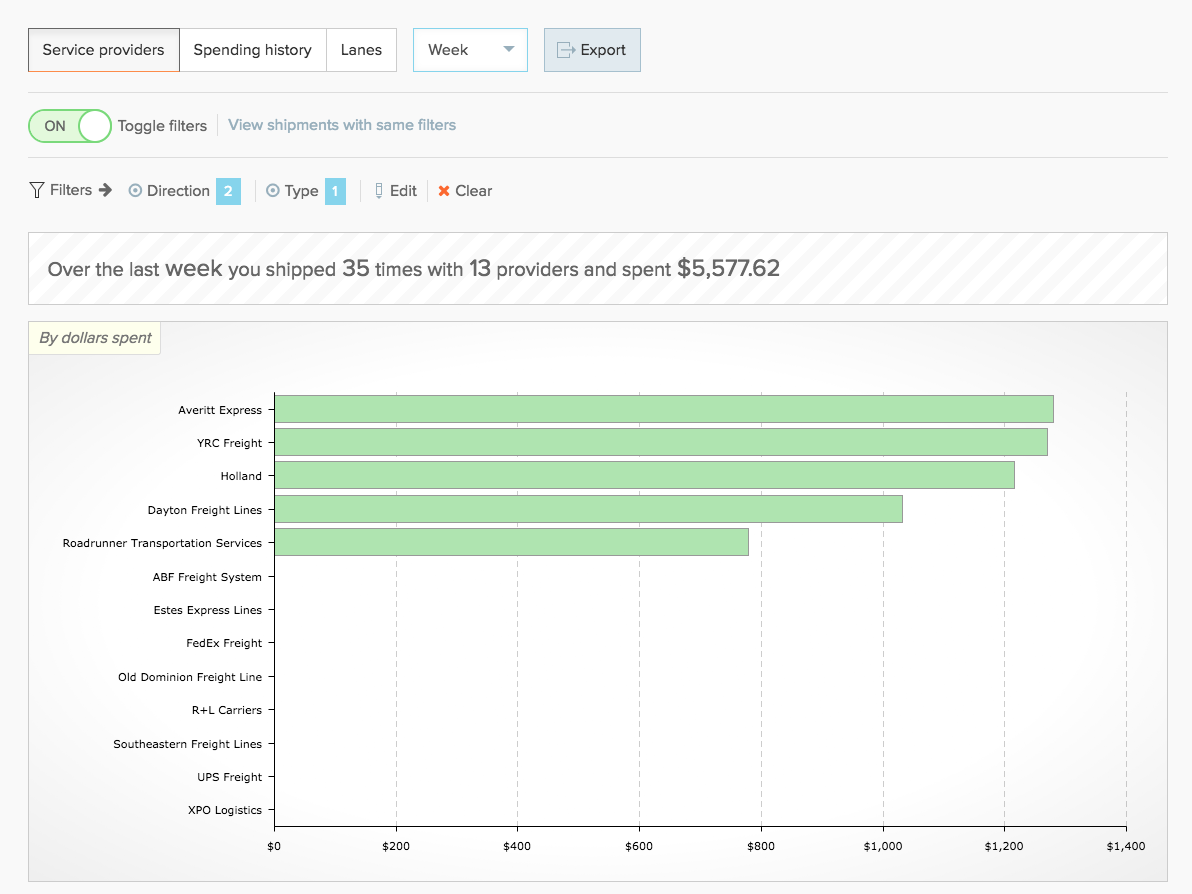Click the Type count badge 1
The width and height of the screenshot is (1192, 894).
335,191
